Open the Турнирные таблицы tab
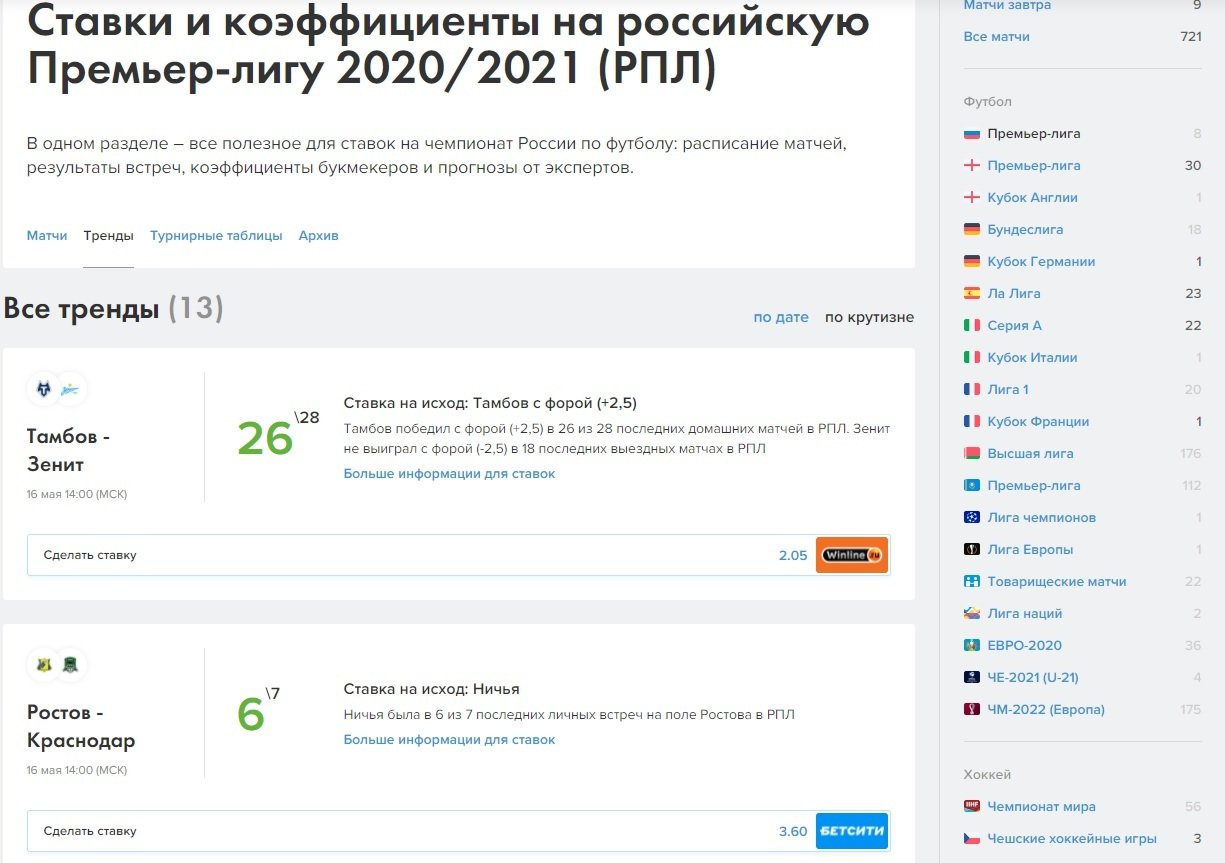 [x=216, y=236]
